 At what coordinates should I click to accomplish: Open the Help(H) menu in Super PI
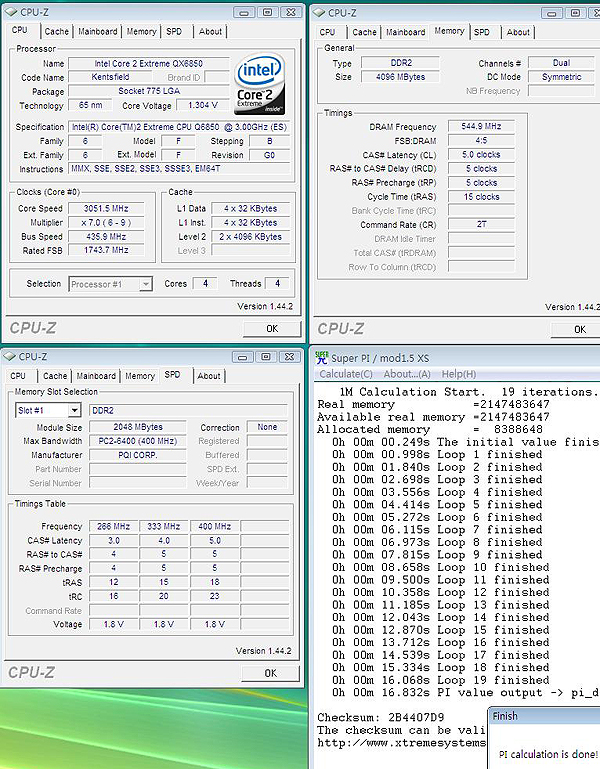click(459, 374)
